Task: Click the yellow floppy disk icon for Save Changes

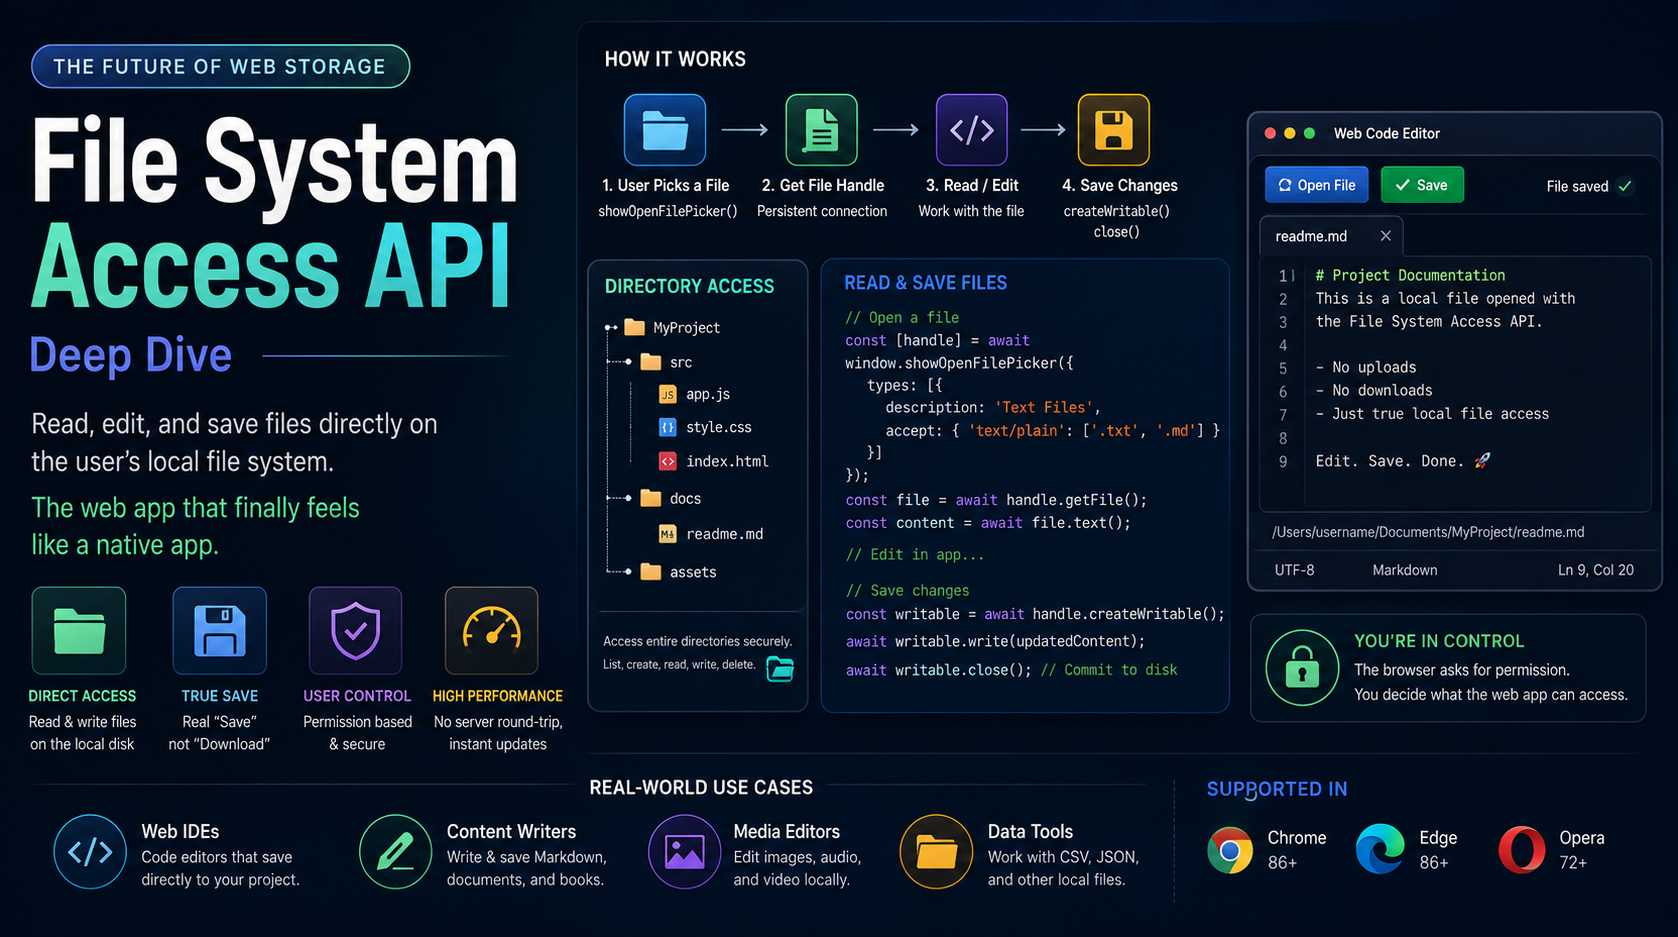Action: click(x=1113, y=130)
